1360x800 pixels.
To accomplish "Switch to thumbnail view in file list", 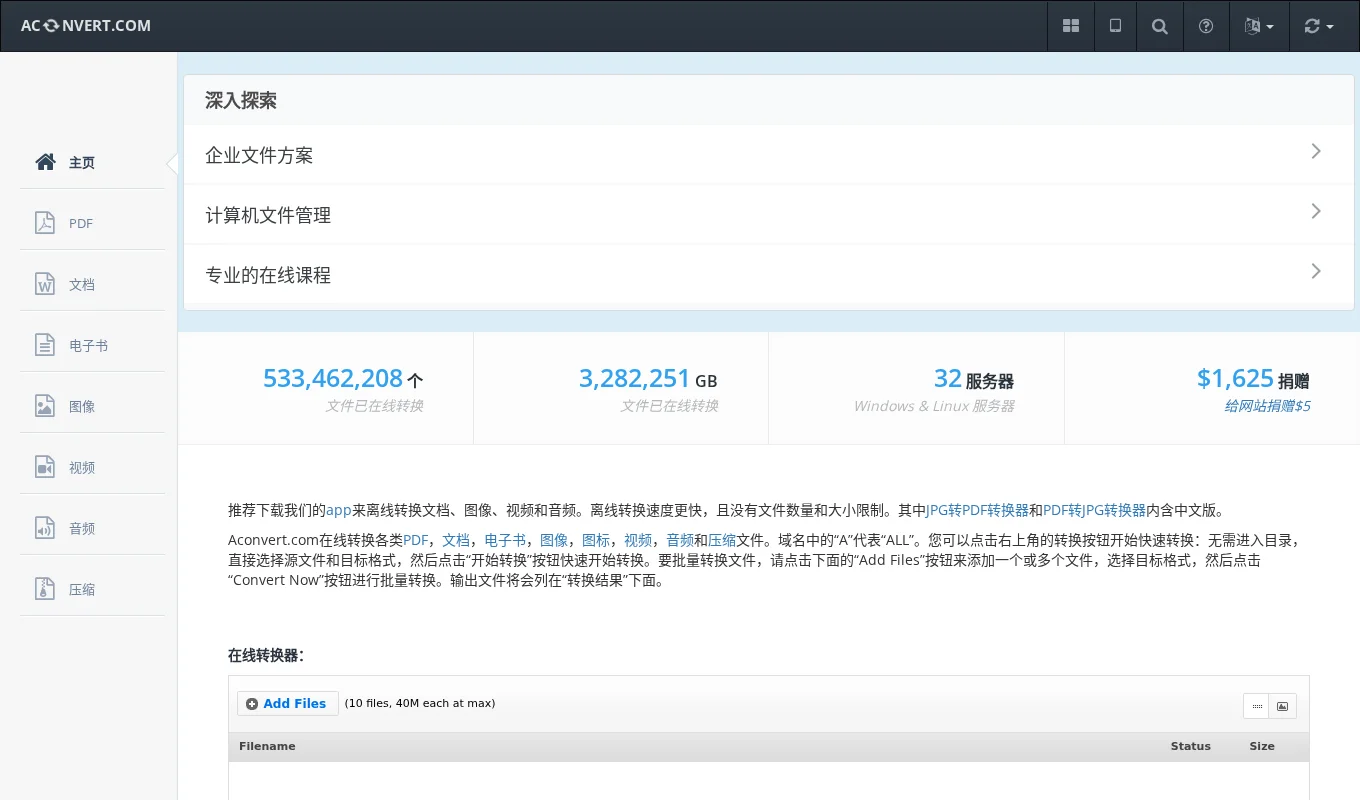I will pyautogui.click(x=1282, y=706).
